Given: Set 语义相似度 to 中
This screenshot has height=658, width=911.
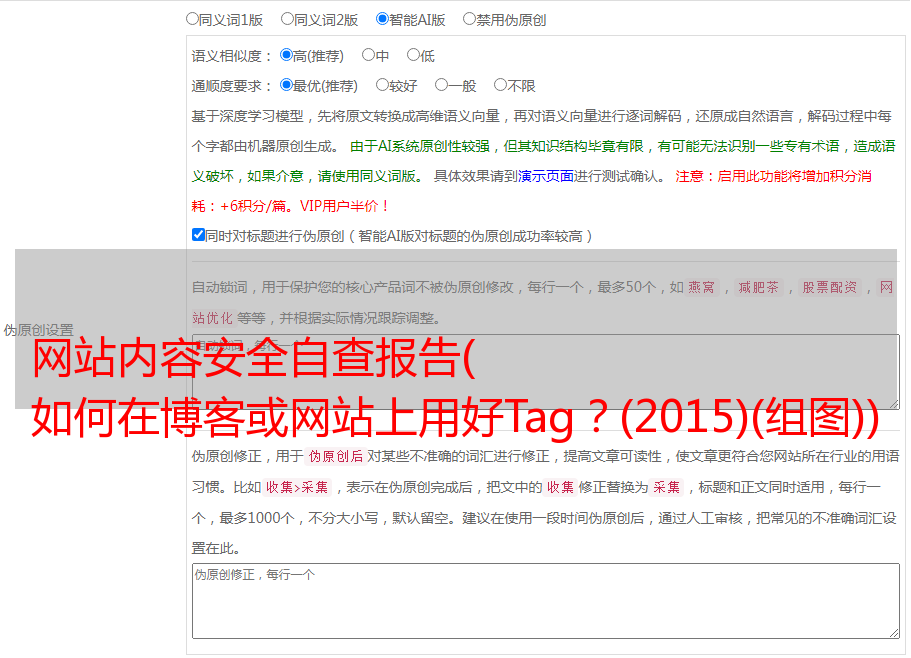Looking at the screenshot, I should [x=368, y=55].
